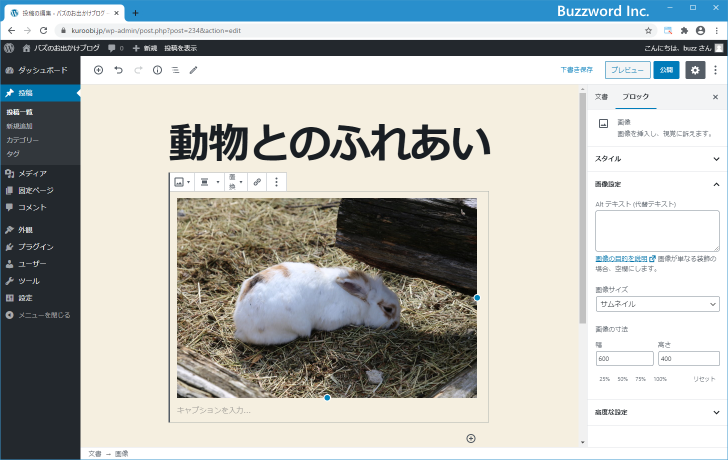
Task: Open the ユーザー menu
Action: pos(40,264)
